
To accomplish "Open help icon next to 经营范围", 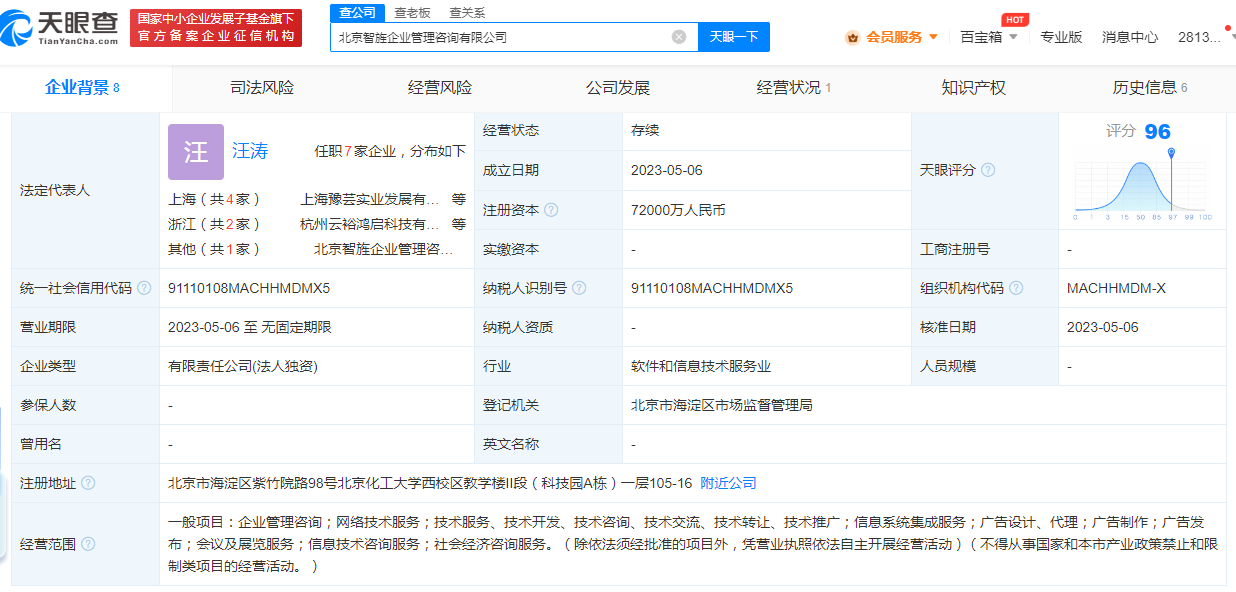I will [88, 544].
